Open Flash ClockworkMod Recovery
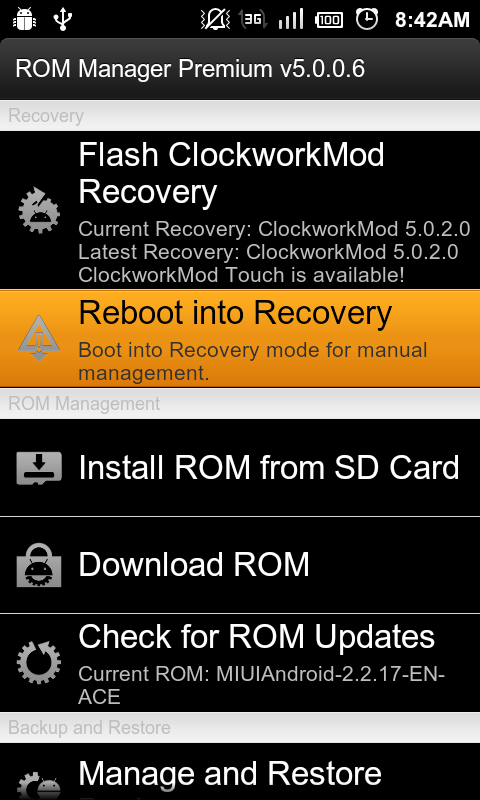The image size is (480, 800). (x=240, y=210)
